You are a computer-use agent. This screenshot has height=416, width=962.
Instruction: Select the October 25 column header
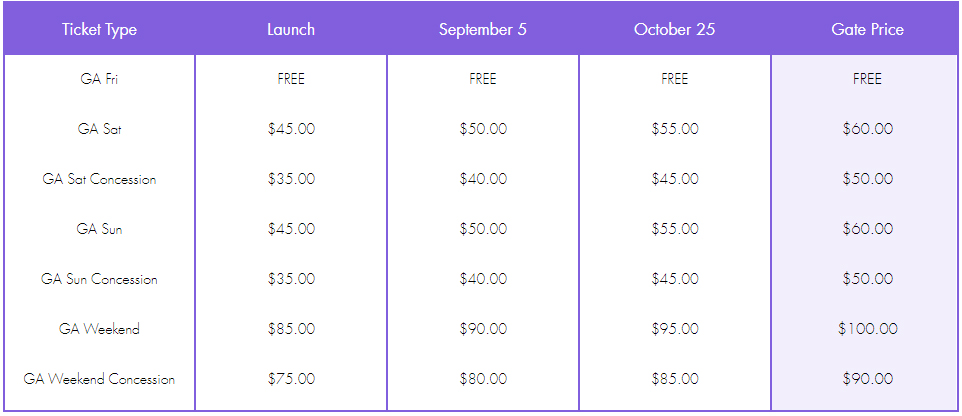(x=675, y=29)
